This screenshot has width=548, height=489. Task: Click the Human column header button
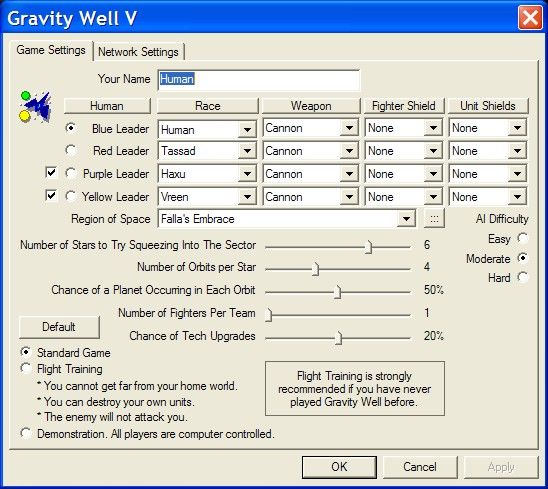click(x=107, y=106)
